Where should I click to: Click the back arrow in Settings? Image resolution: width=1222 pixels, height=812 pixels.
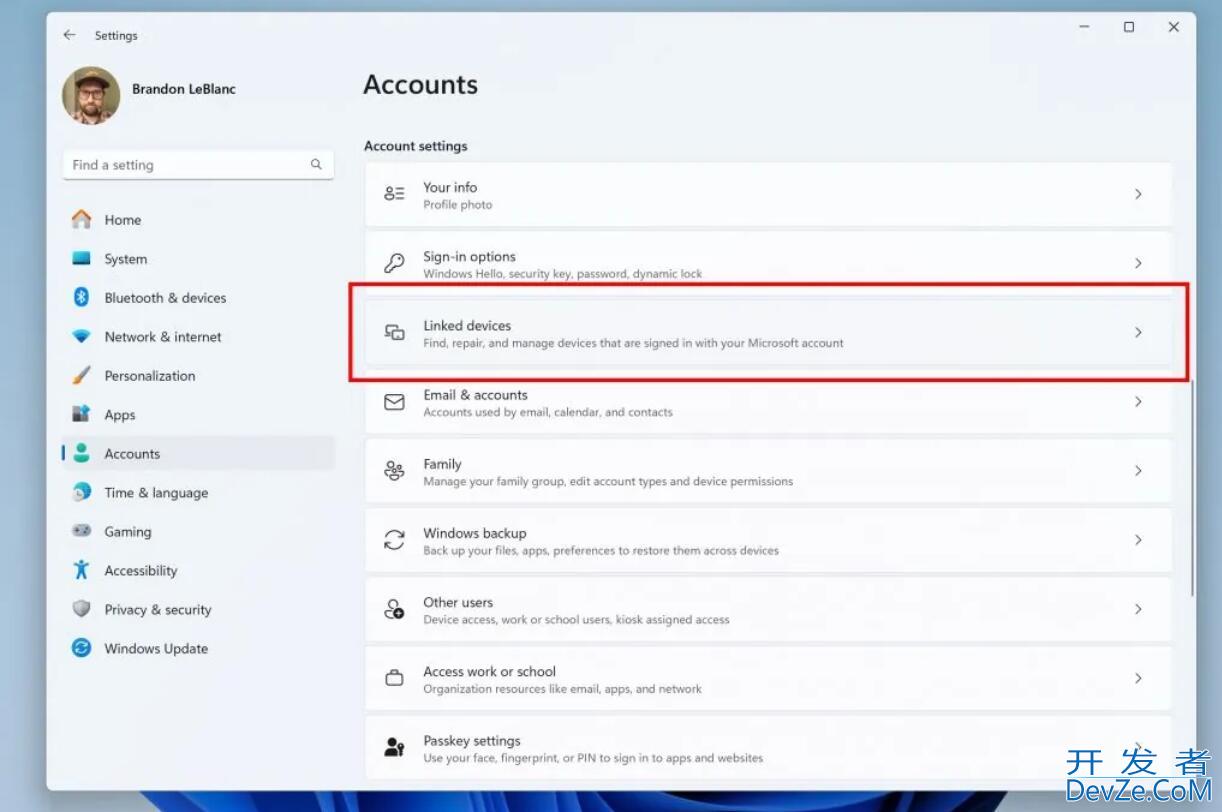69,35
